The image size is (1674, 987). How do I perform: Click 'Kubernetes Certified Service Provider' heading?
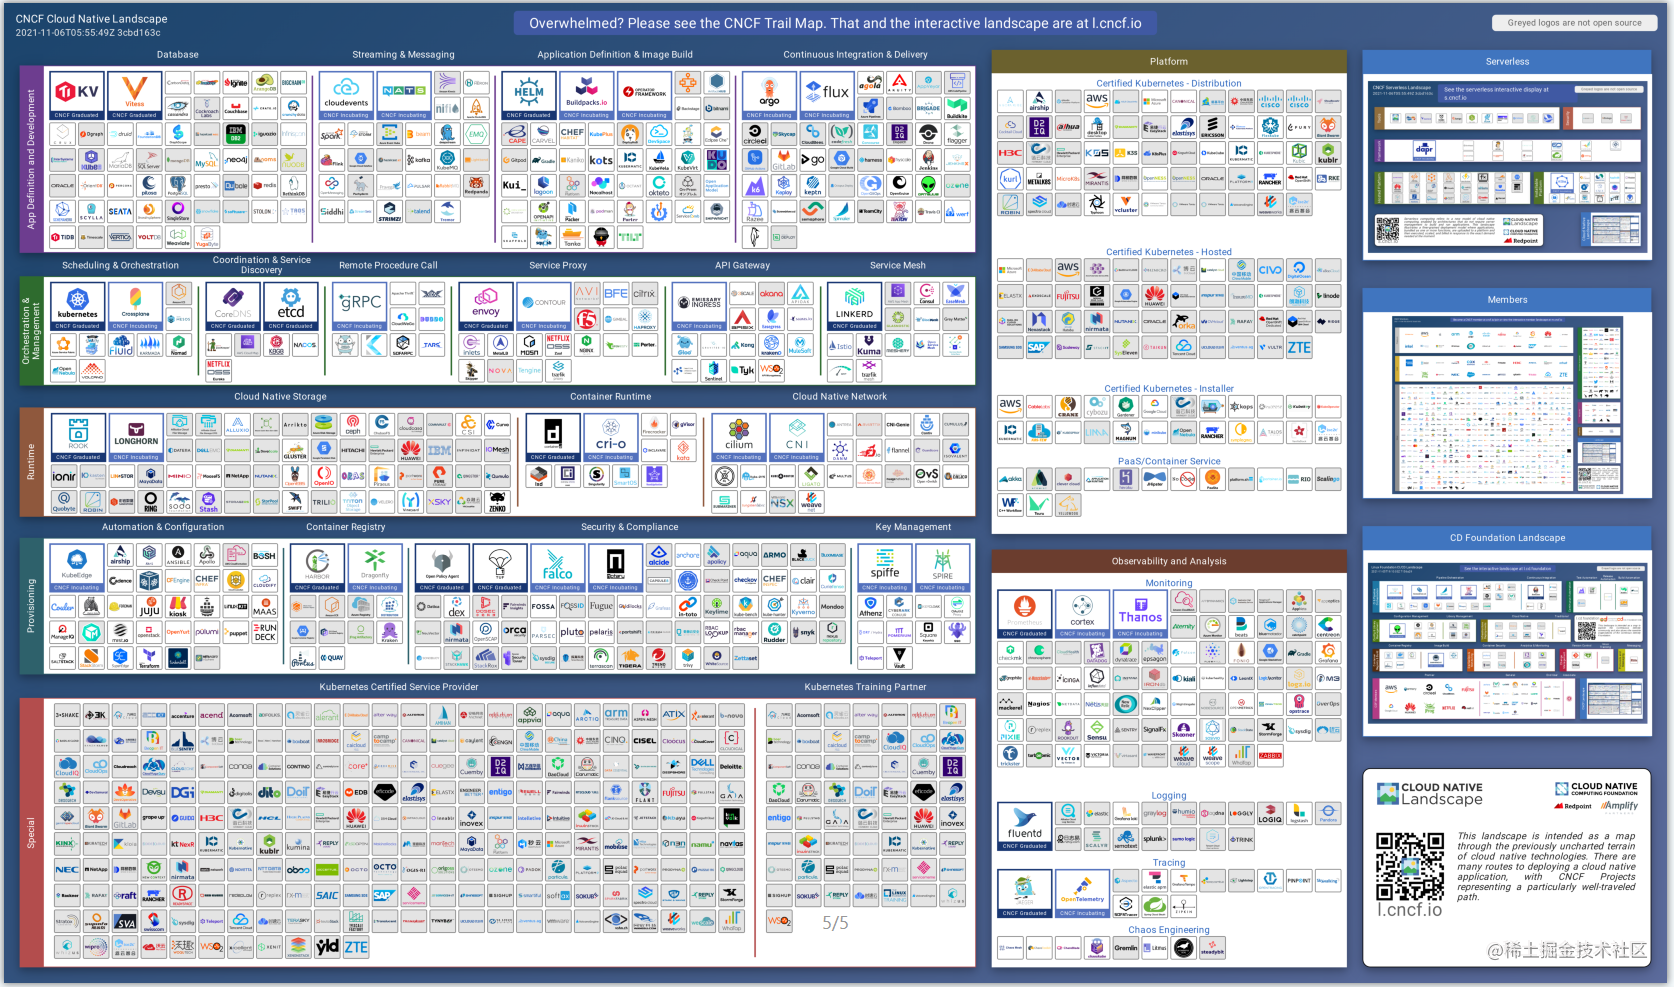399,687
